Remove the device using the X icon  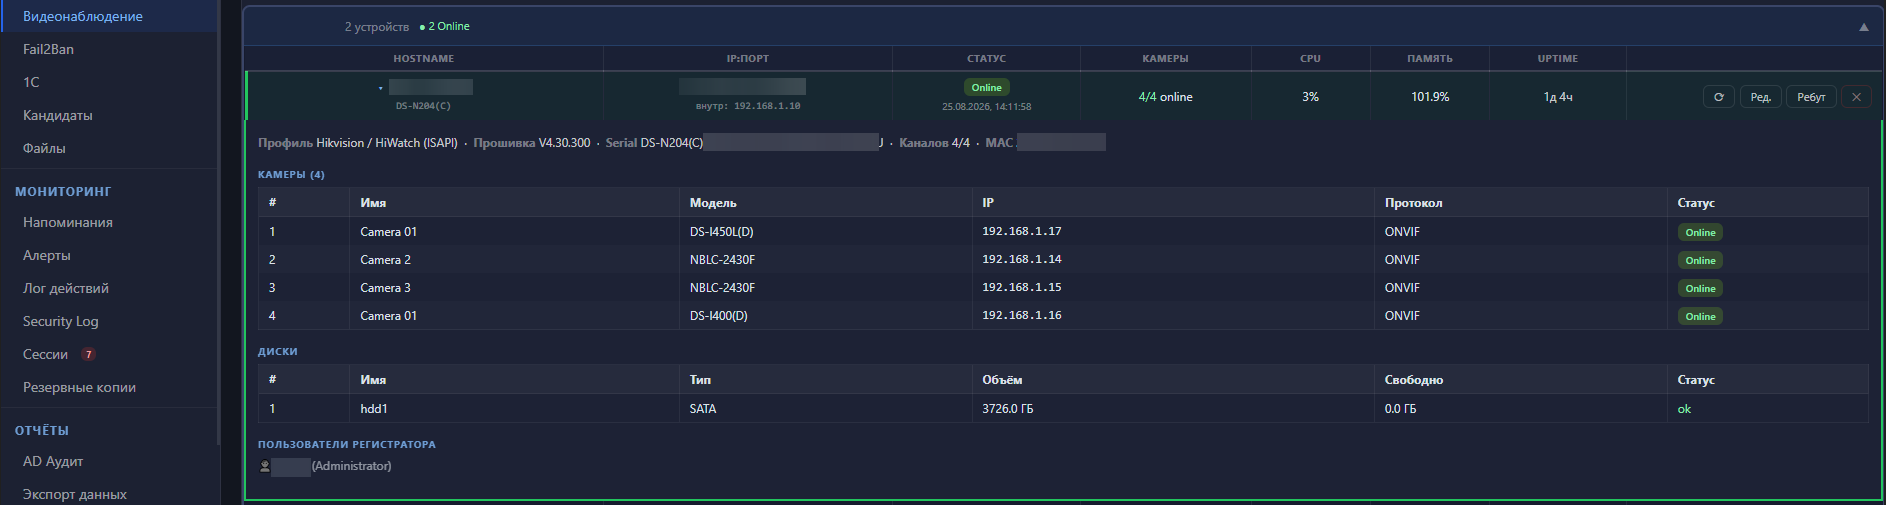(x=1856, y=97)
